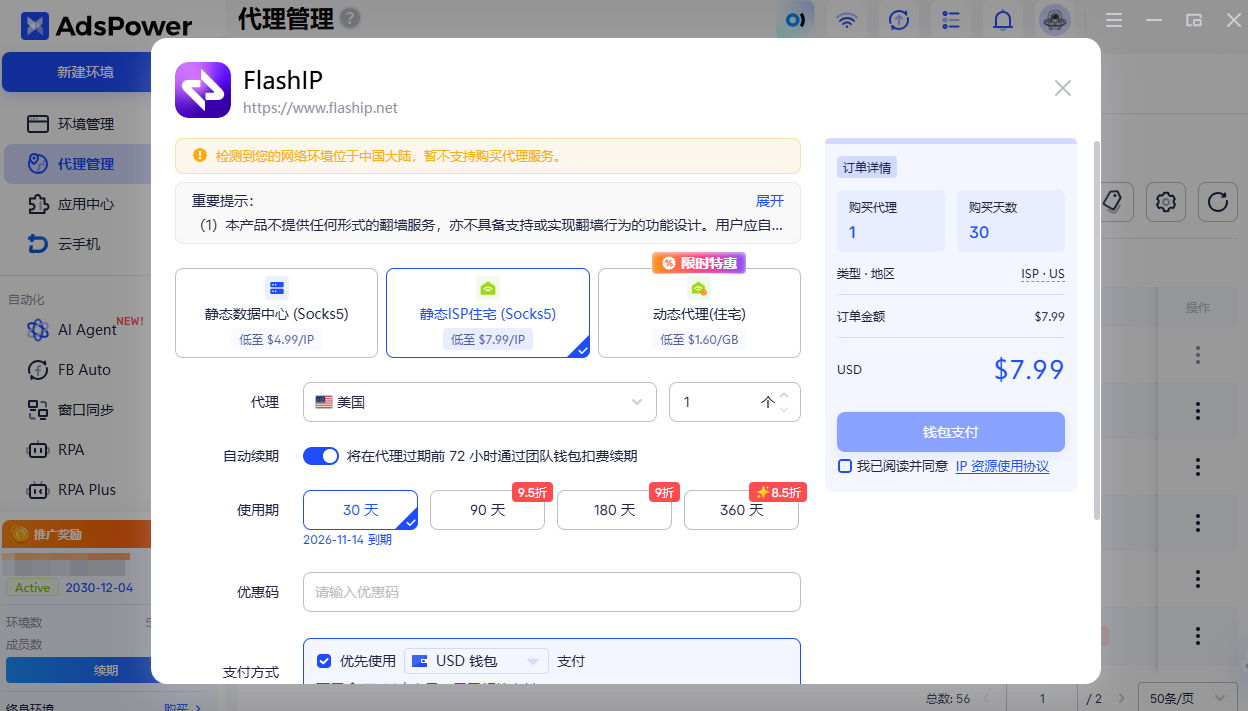
Task: Click the https://www.flaship.net URL text
Action: [320, 108]
